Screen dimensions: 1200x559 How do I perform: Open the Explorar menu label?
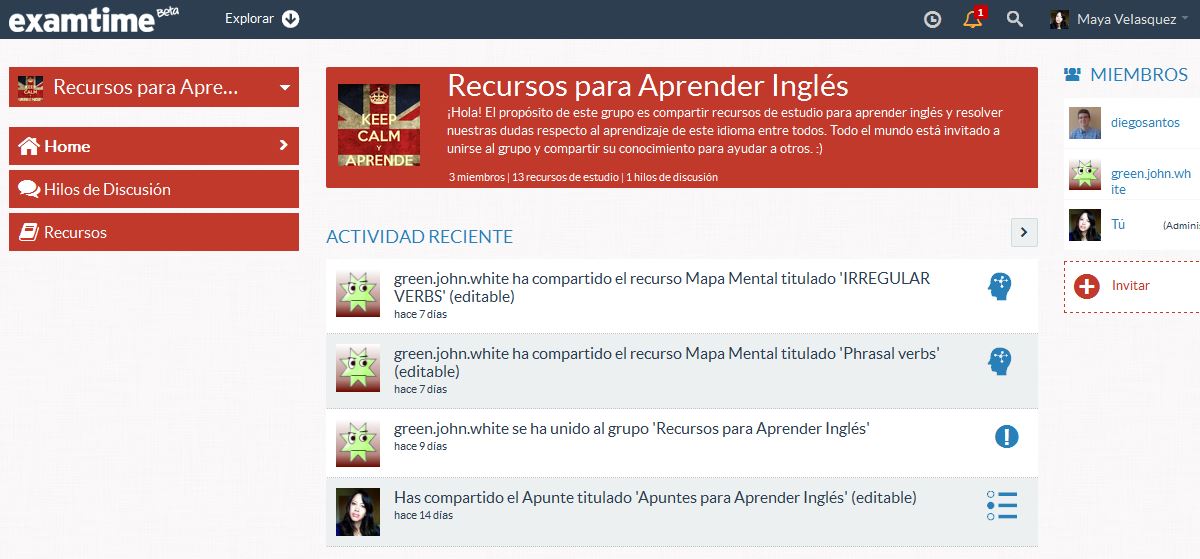coord(249,19)
